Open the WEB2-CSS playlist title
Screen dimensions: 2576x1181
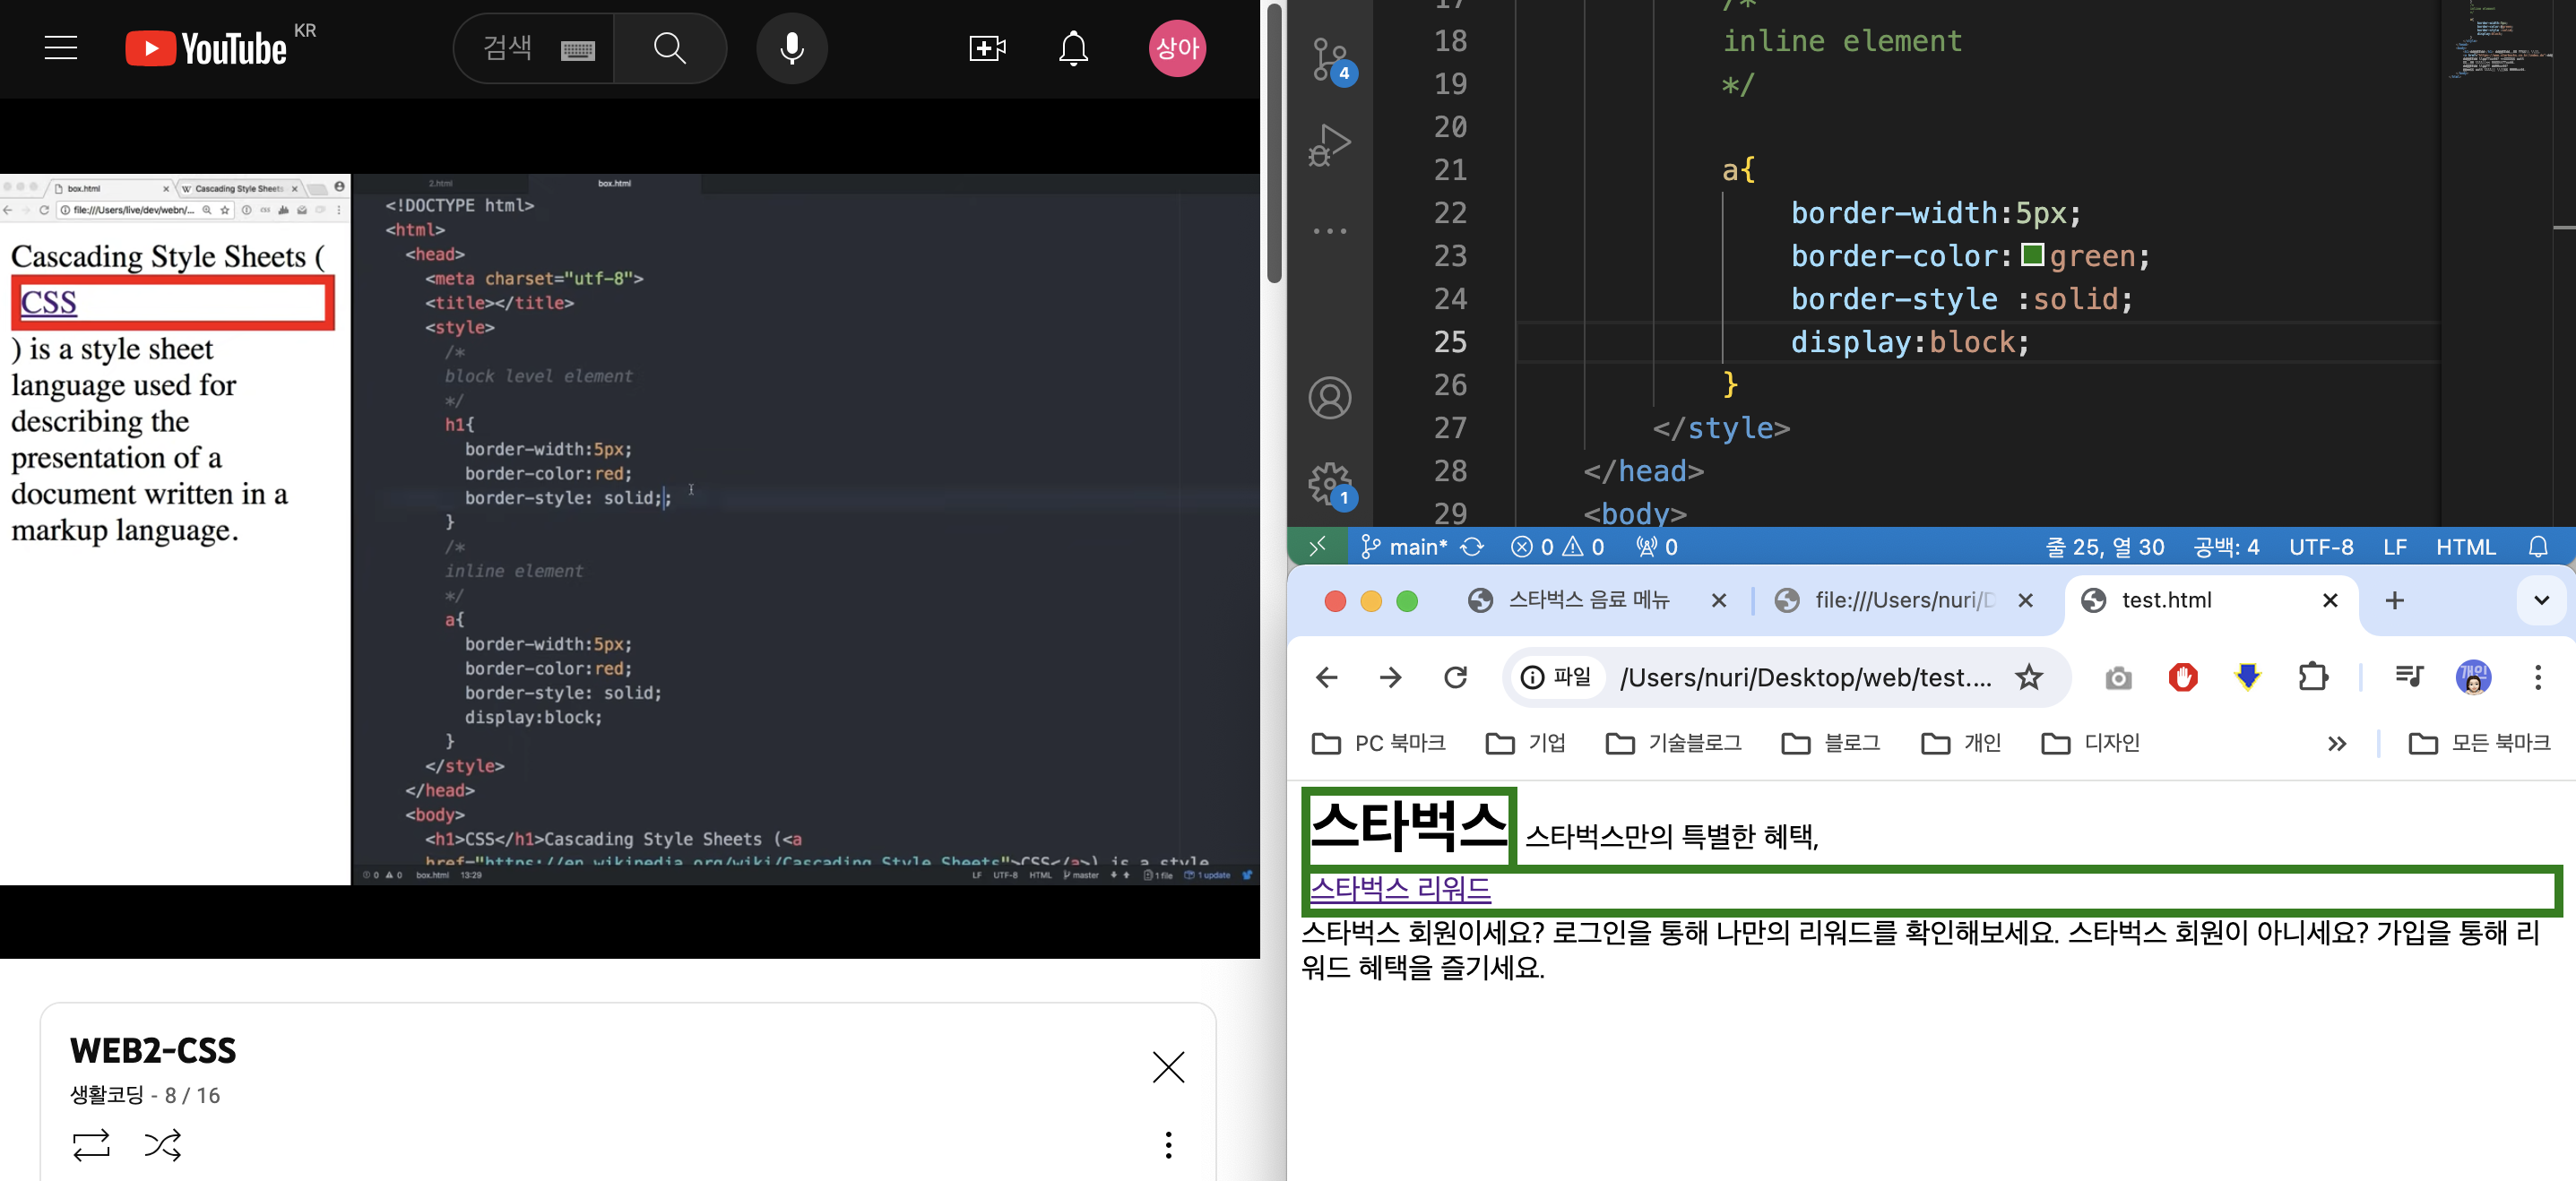pos(153,1050)
